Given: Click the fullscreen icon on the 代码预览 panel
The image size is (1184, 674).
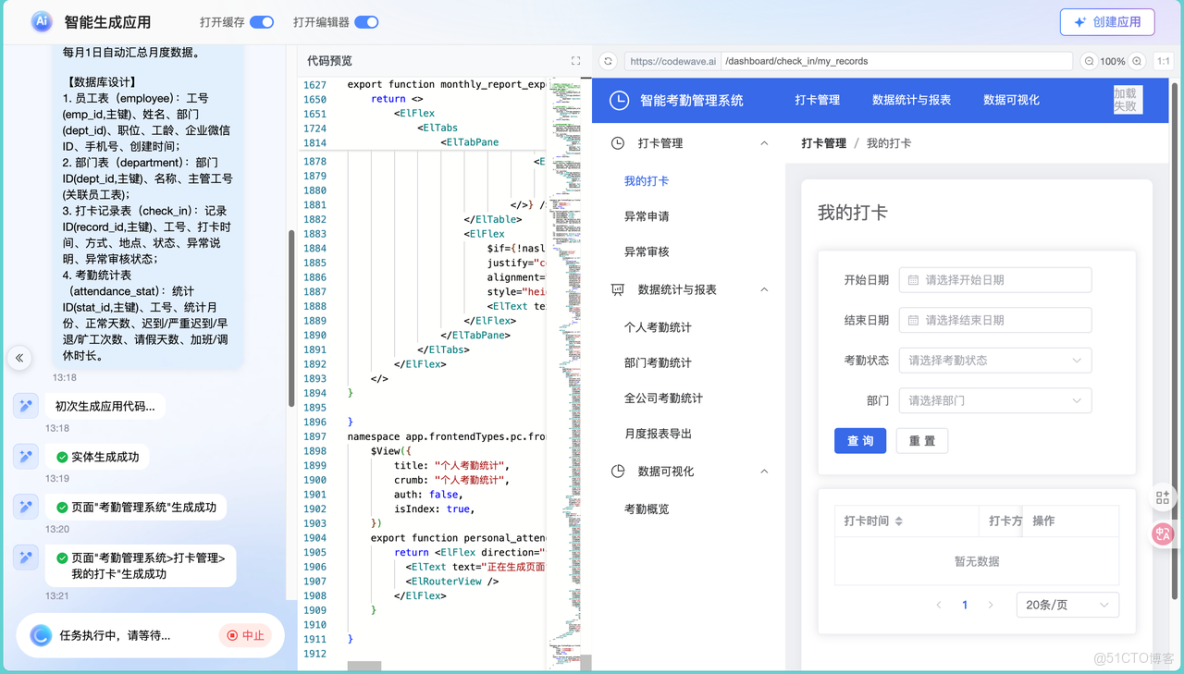Looking at the screenshot, I should (576, 60).
